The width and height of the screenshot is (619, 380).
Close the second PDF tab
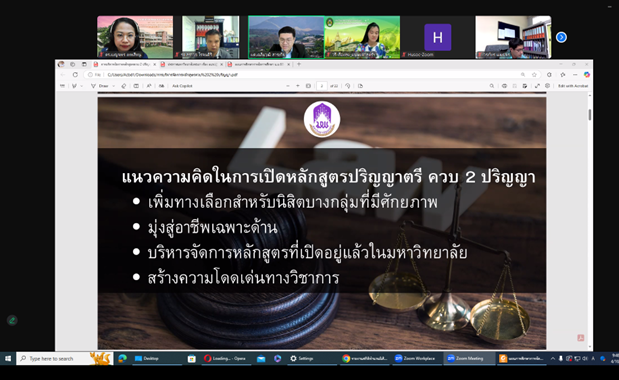click(x=221, y=64)
